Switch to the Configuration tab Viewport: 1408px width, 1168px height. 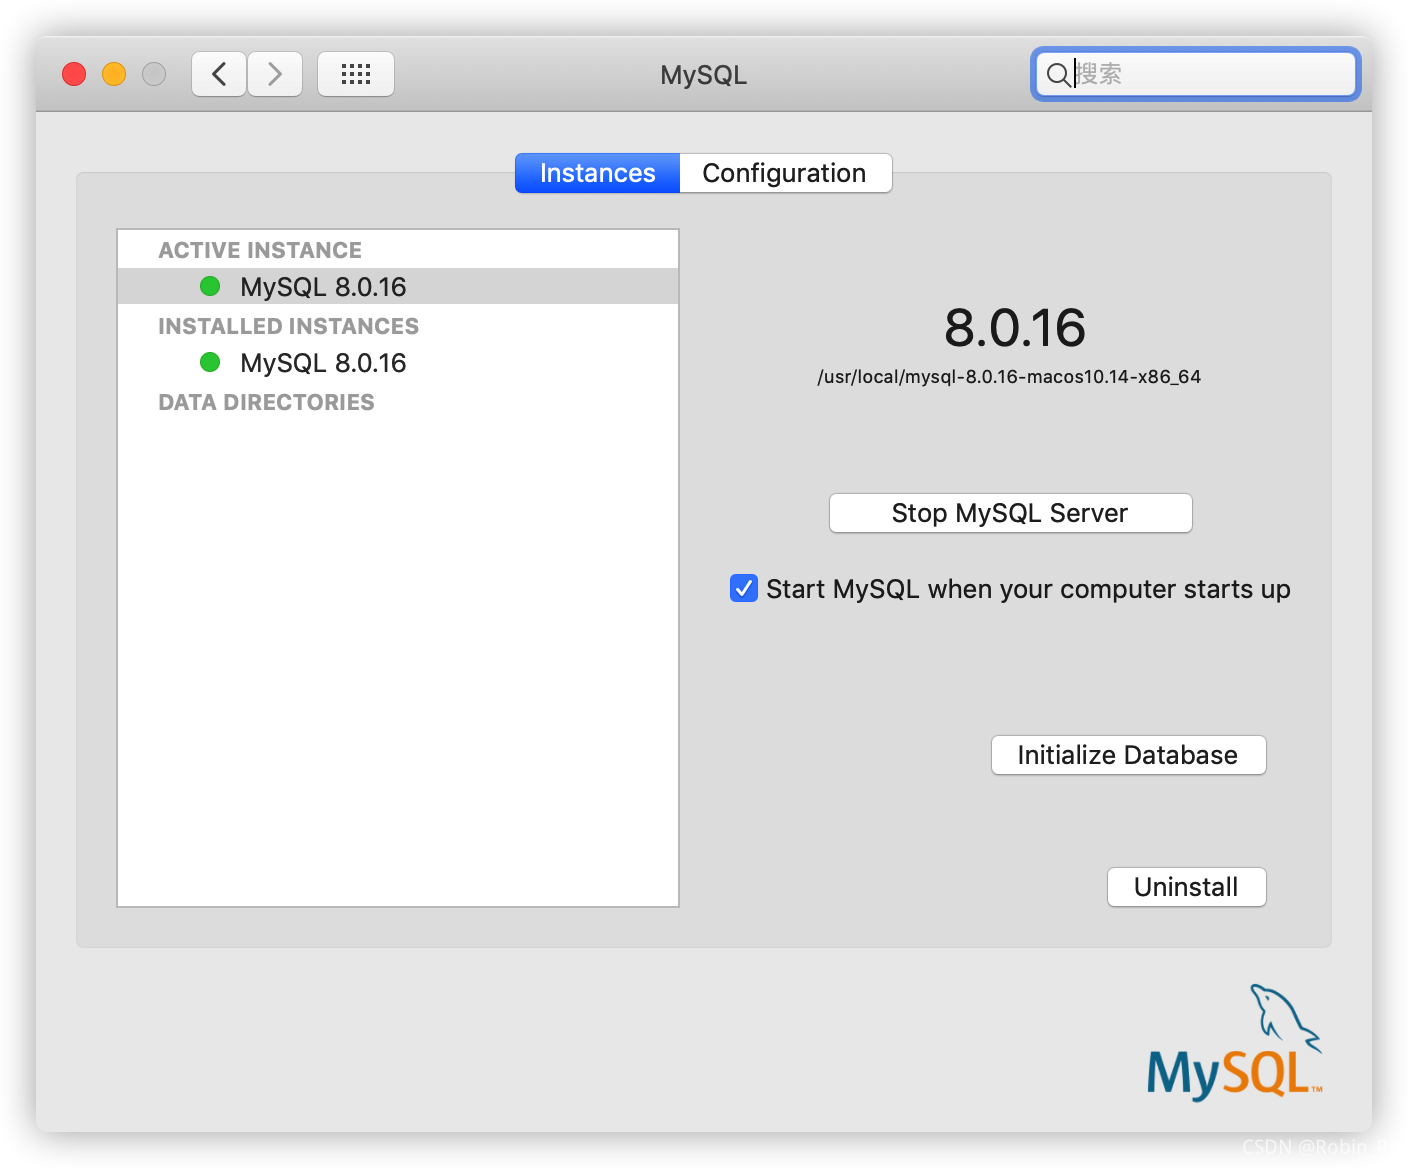point(785,173)
